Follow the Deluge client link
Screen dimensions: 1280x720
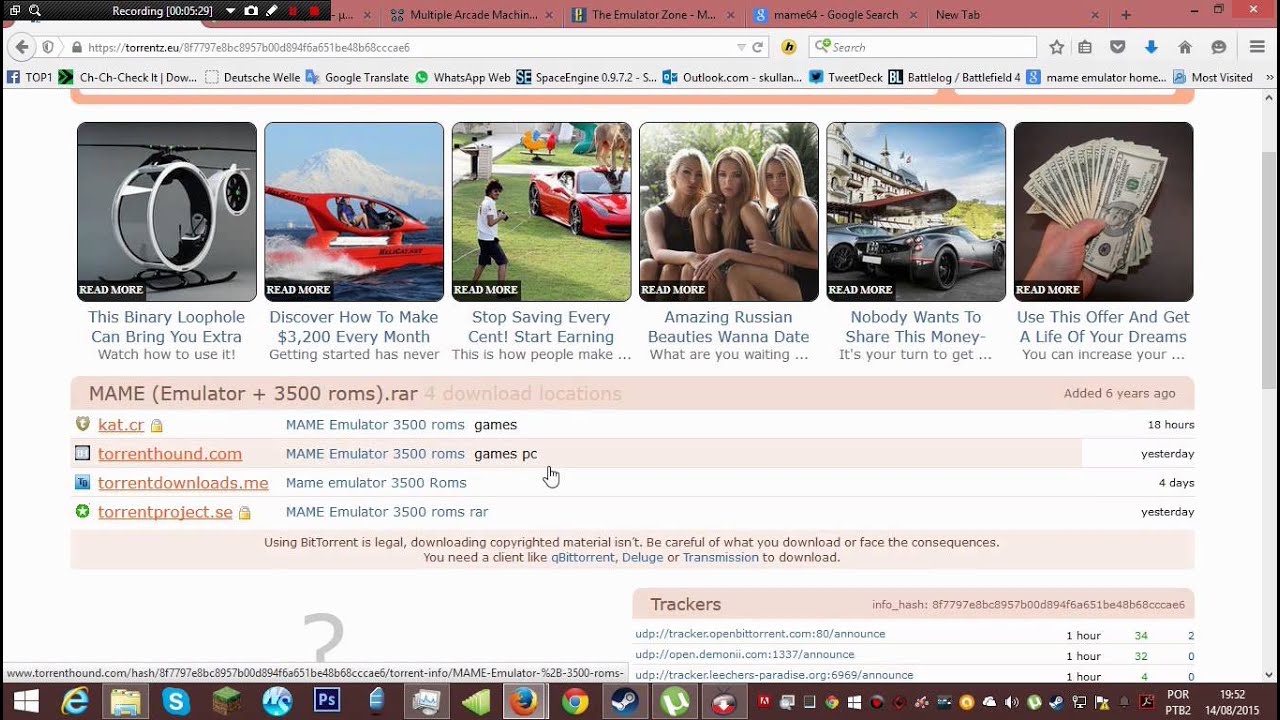coord(642,558)
